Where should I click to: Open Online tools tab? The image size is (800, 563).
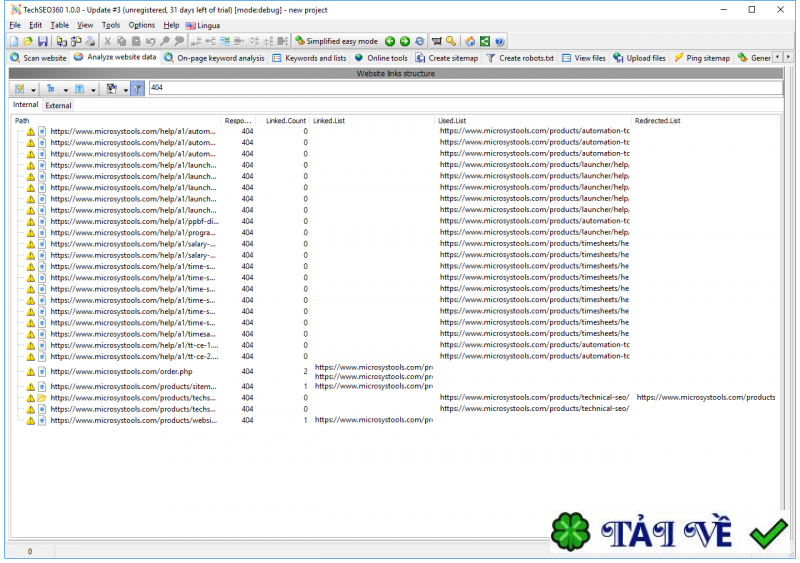coord(381,58)
